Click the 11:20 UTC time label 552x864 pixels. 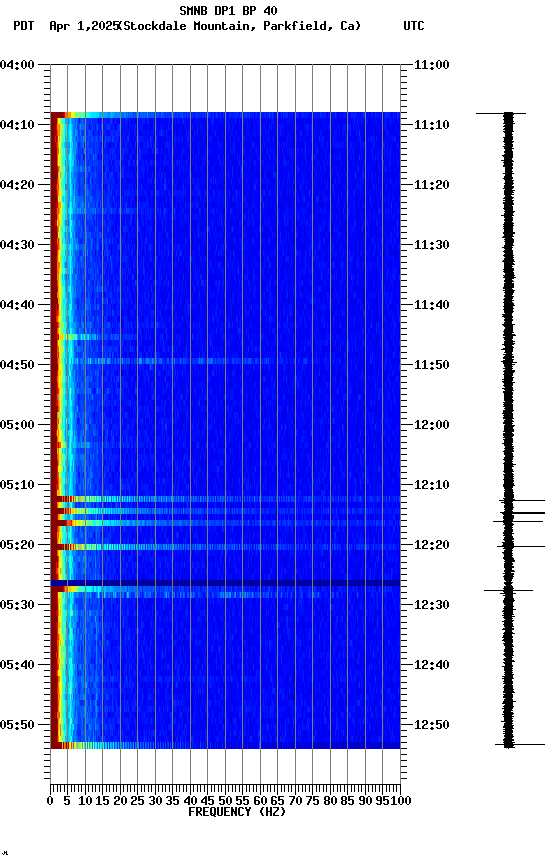click(432, 185)
